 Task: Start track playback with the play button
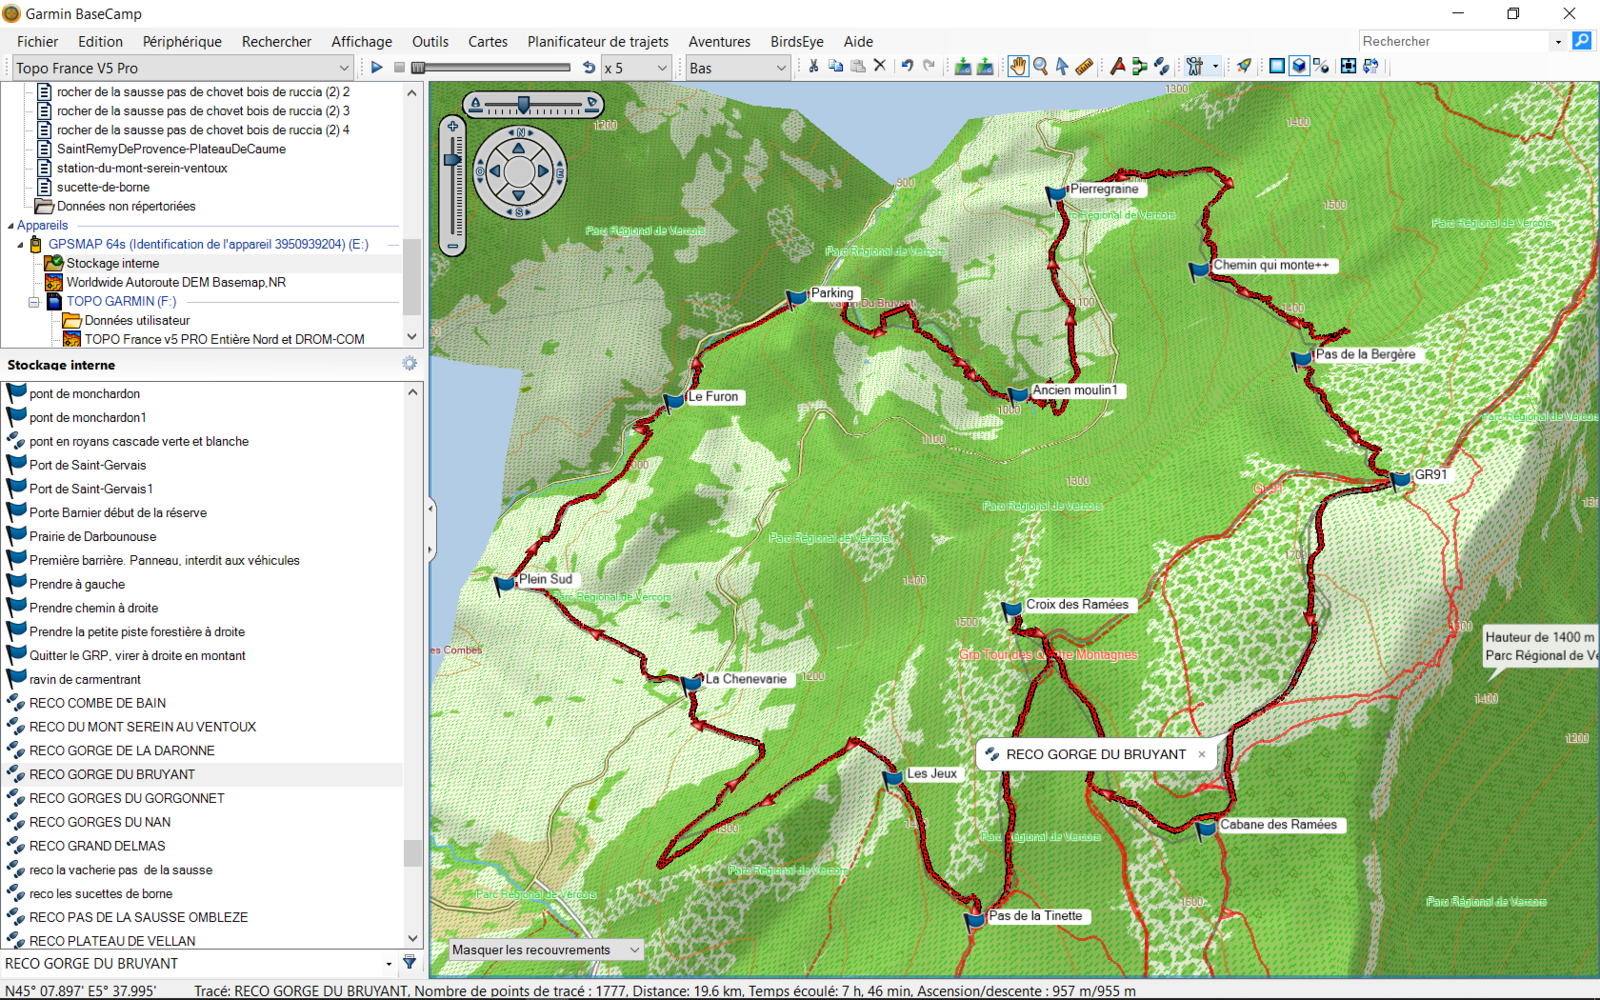tap(377, 67)
